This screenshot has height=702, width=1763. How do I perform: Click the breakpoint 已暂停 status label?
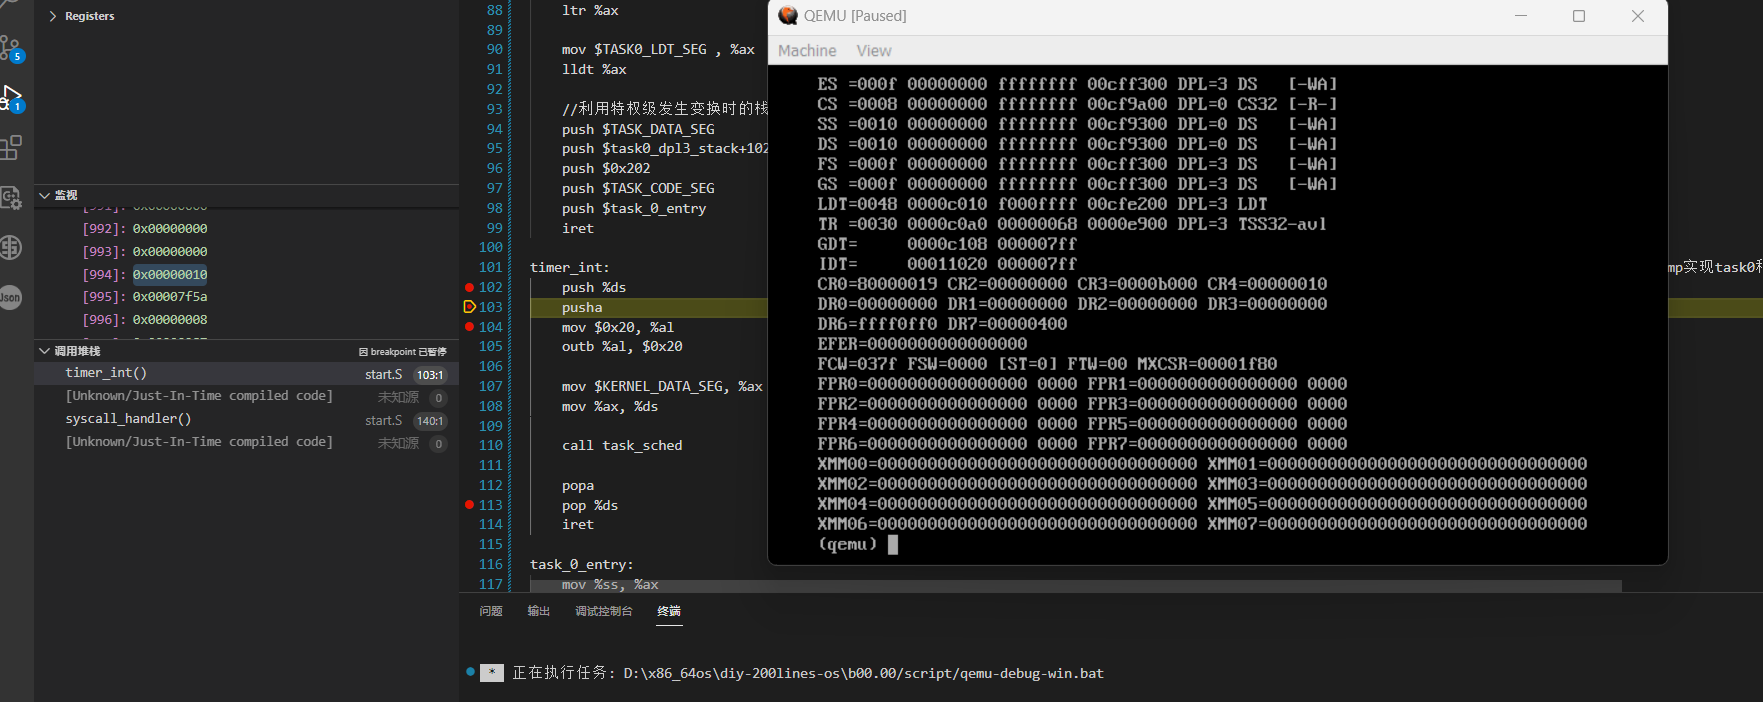(x=403, y=352)
